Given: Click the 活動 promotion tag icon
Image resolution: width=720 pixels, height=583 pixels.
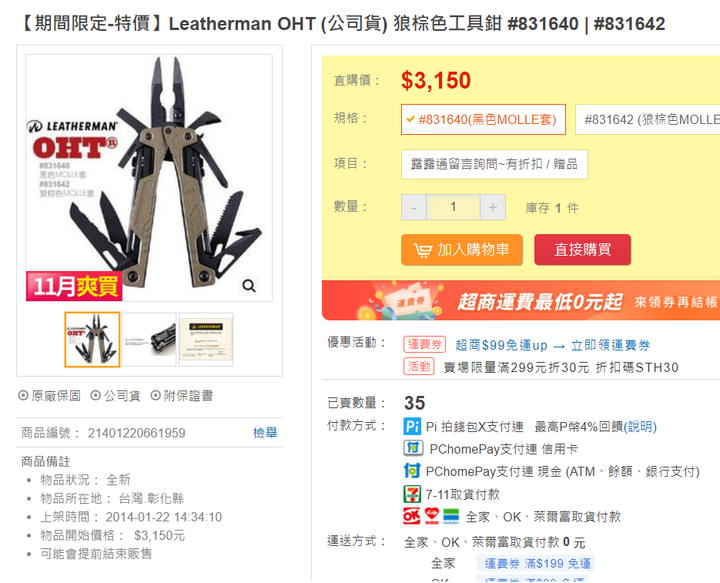Looking at the screenshot, I should click(419, 366).
